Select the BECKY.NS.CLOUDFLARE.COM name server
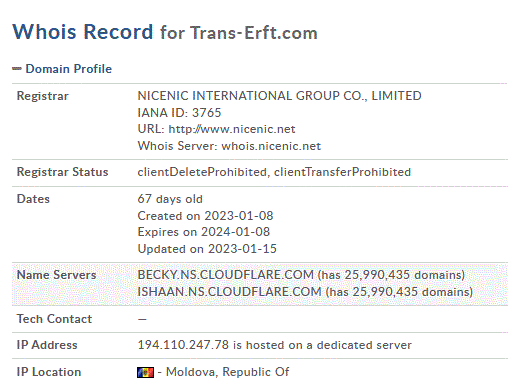Image resolution: width=509 pixels, height=386 pixels. pos(225,275)
